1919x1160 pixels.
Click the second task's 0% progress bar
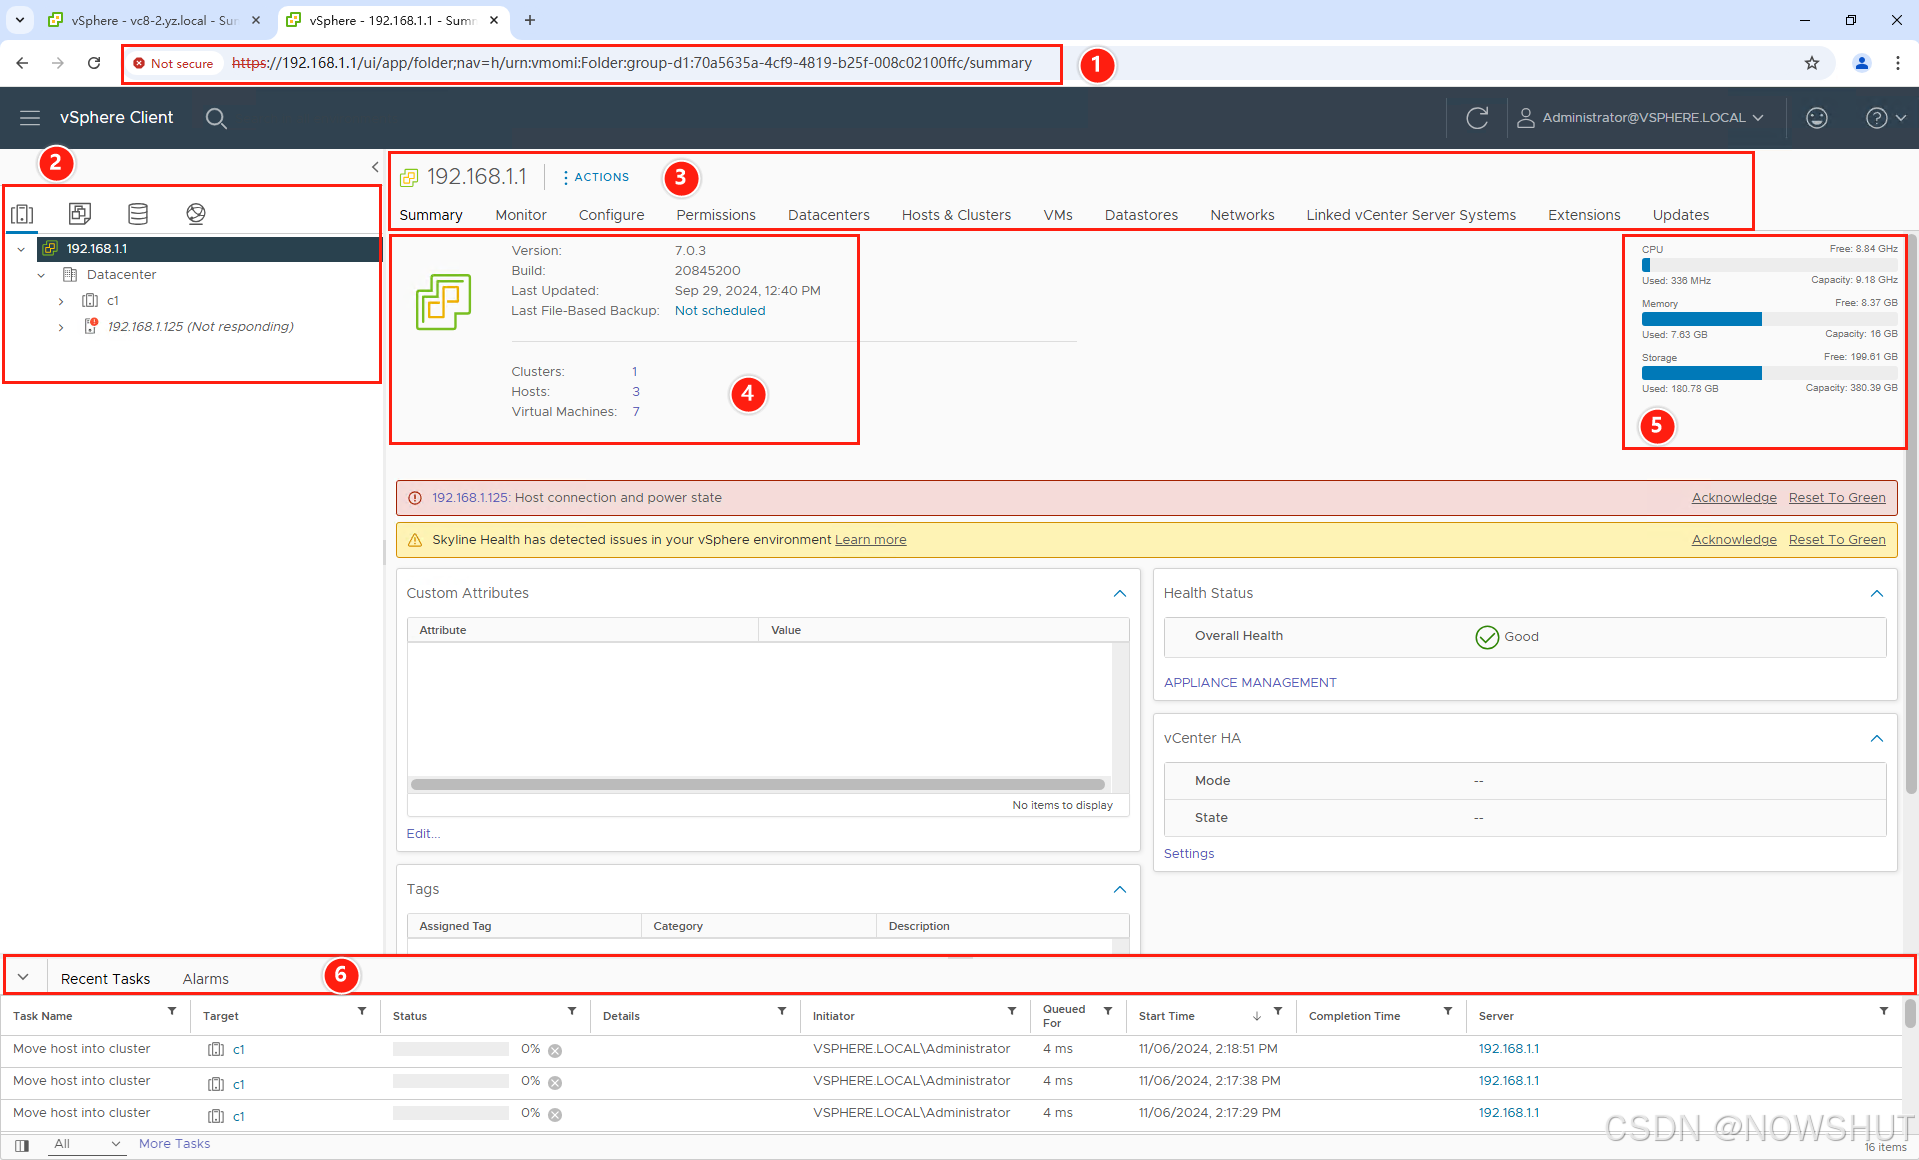[x=450, y=1082]
